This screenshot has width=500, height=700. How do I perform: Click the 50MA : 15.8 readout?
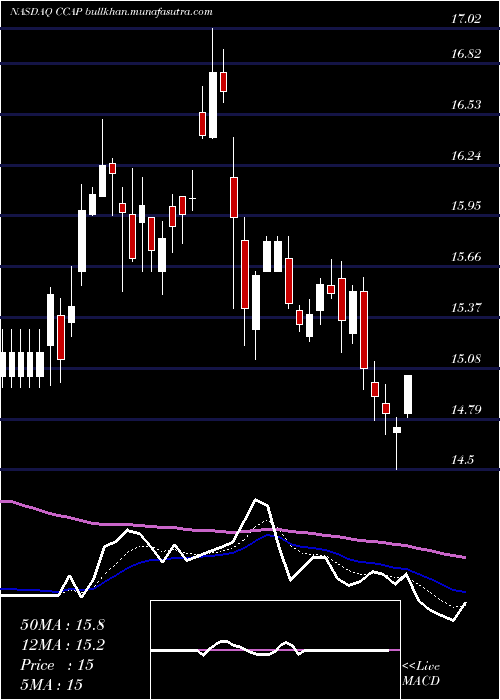62,625
